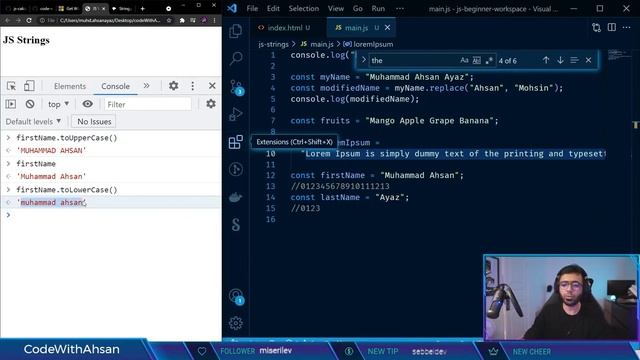Show more menus via title bar ellipsis

pyautogui.click(x=400, y=8)
